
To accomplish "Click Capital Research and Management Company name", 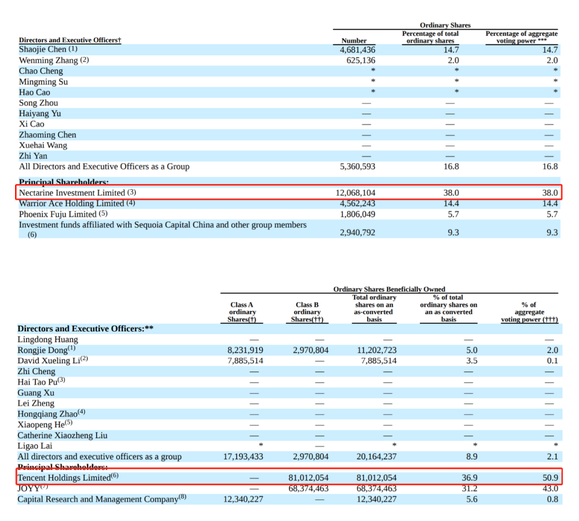I will coord(102,499).
